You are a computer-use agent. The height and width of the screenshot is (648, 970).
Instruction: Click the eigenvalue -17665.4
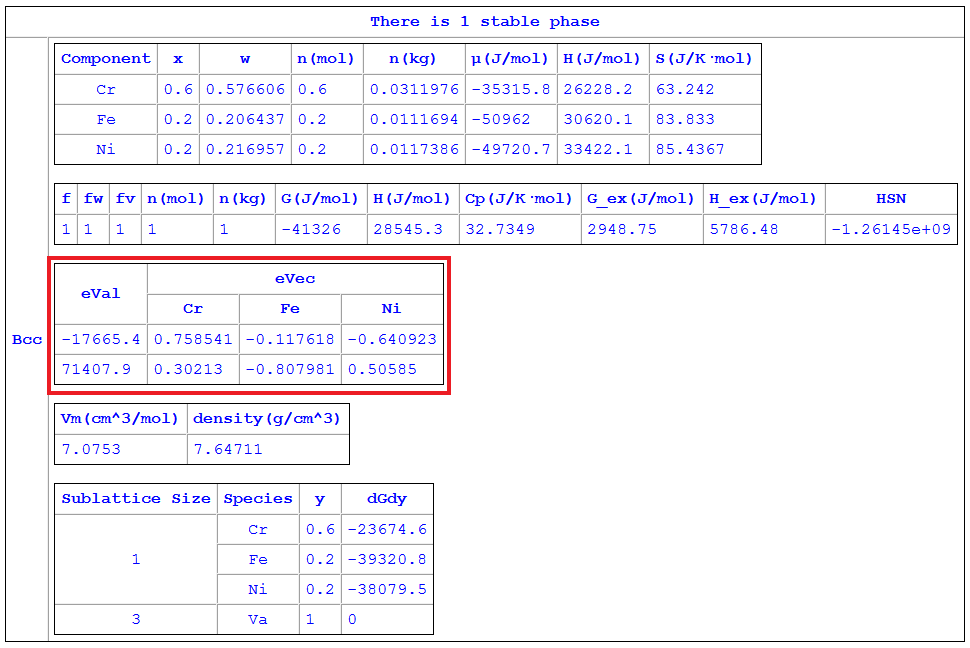tap(100, 339)
